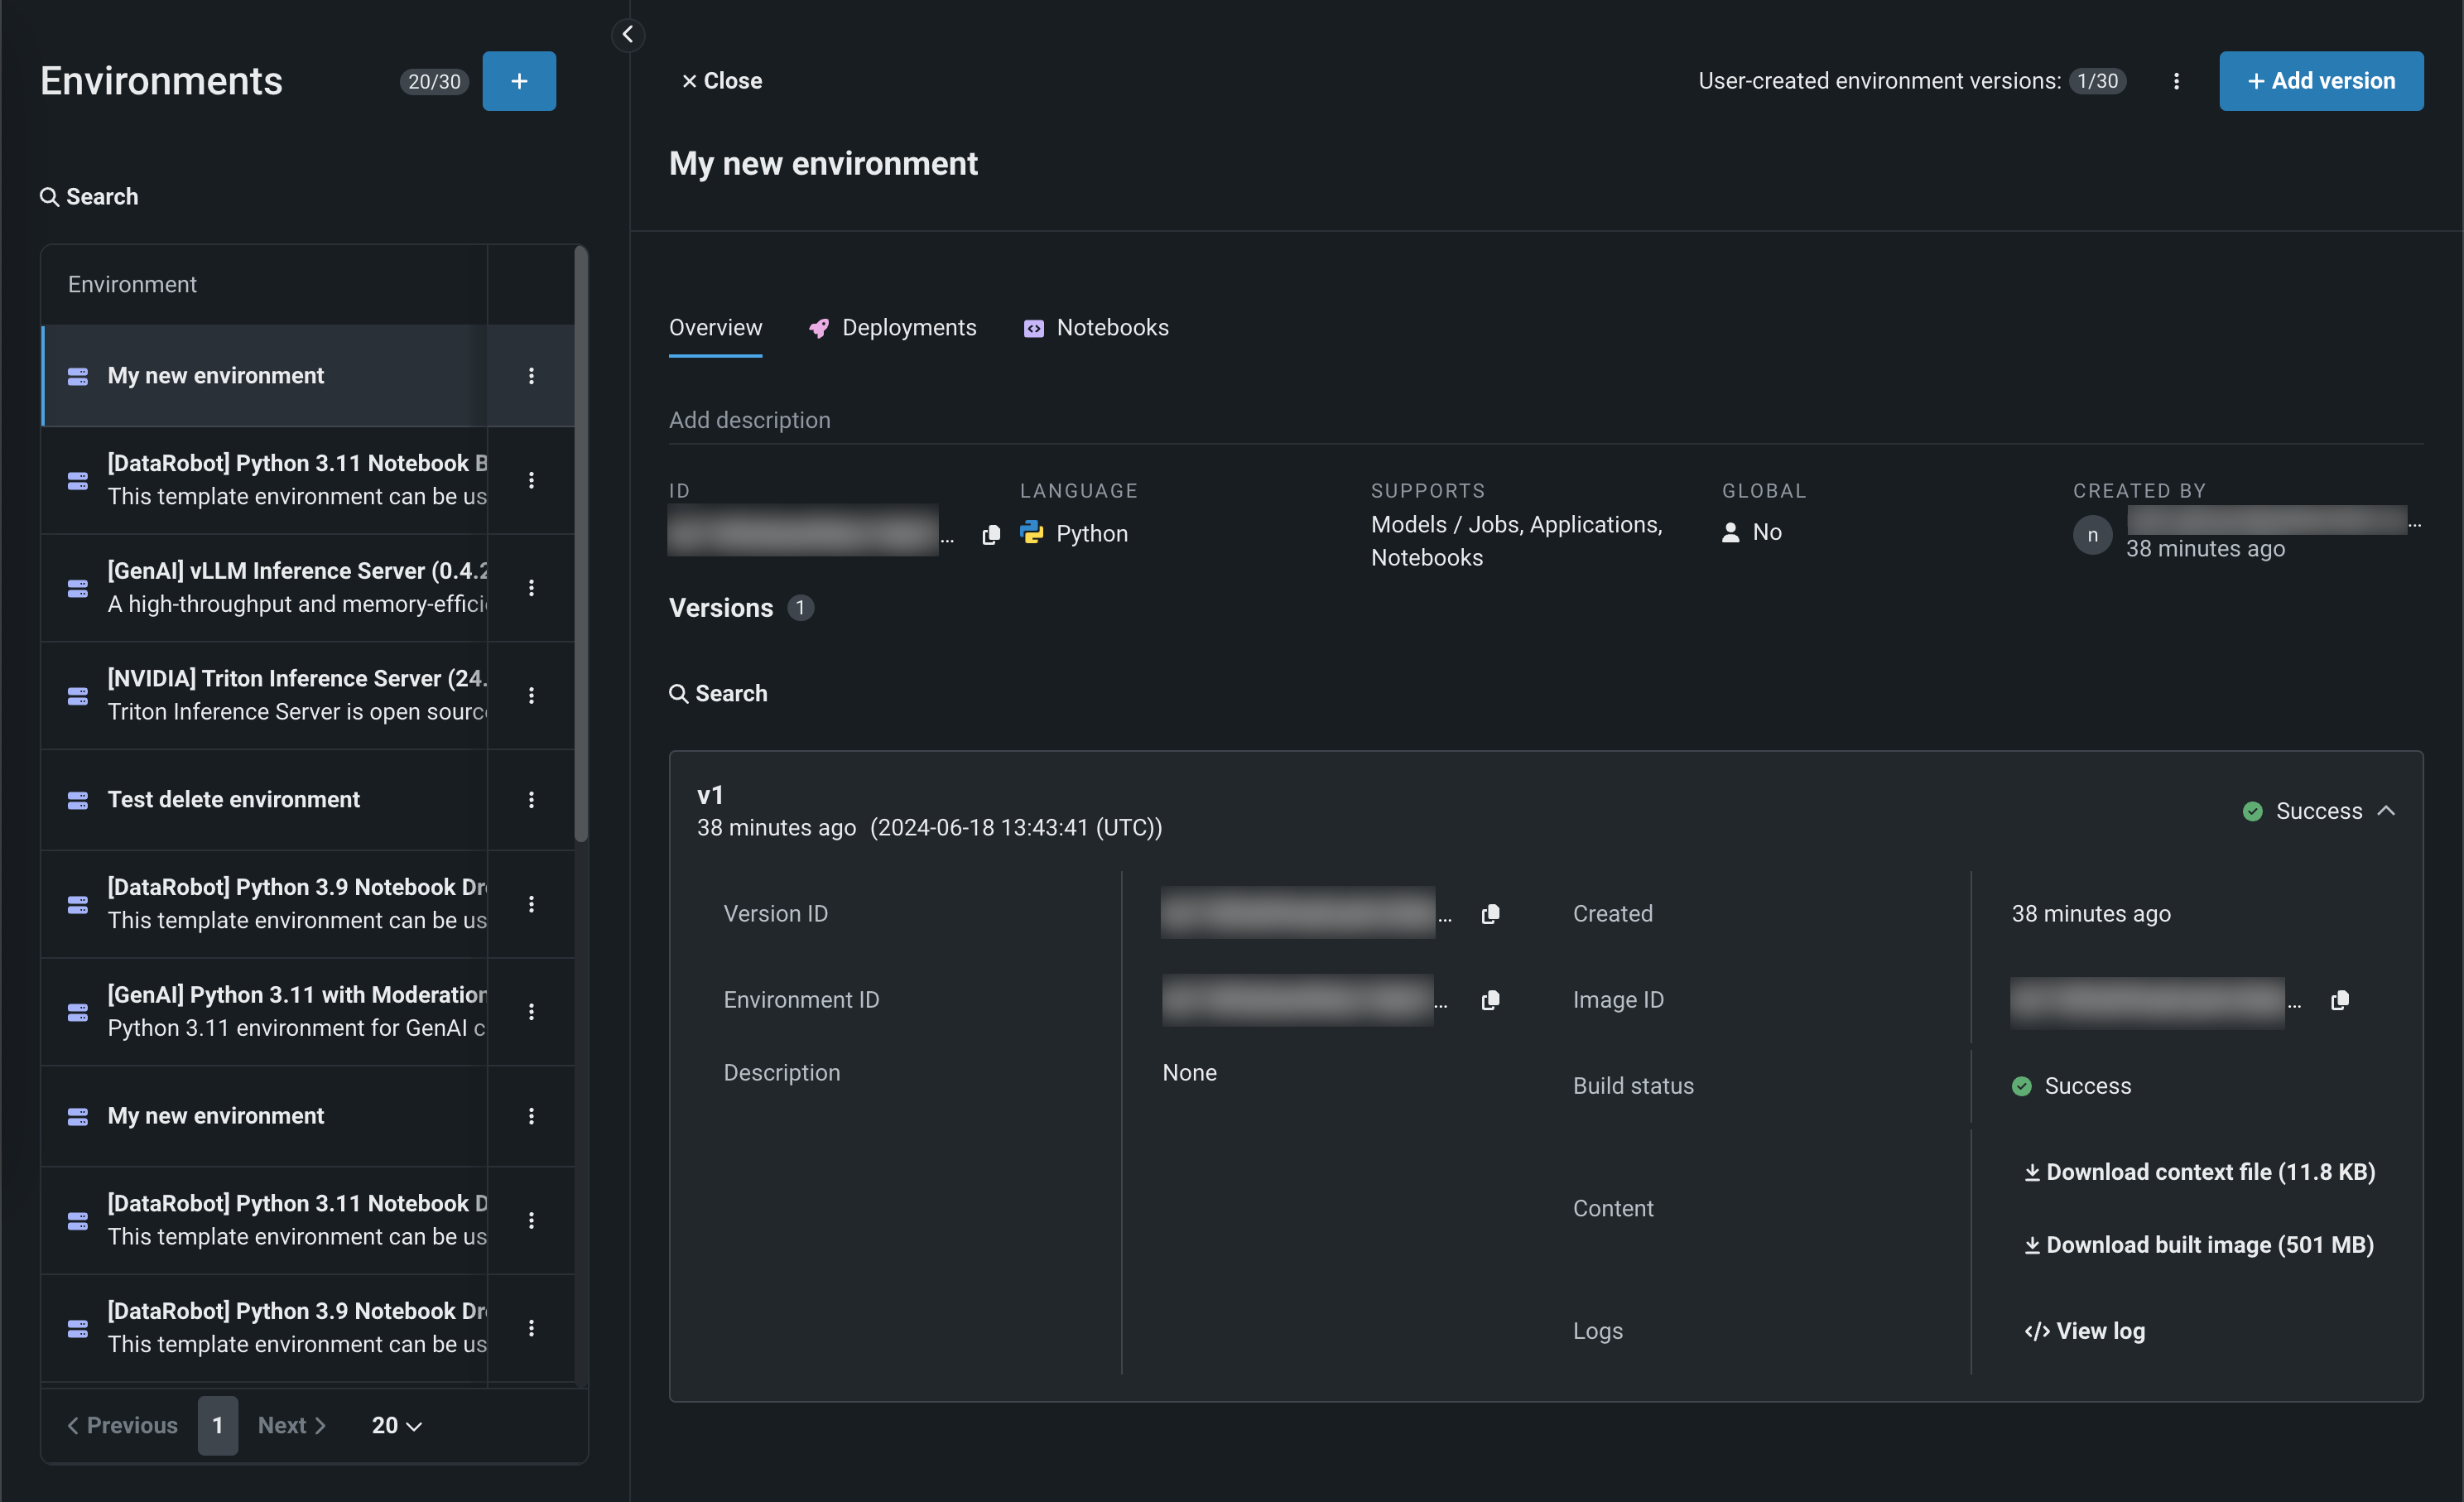Screen dimensions: 2464x1502
Task: Copy the Image ID value
Action: [x=2339, y=1000]
